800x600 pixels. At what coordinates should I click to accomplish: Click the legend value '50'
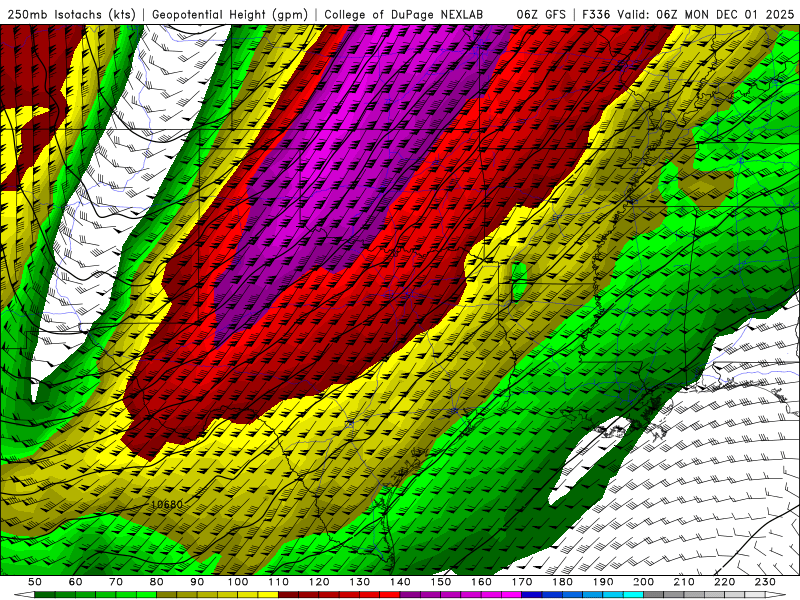35,582
